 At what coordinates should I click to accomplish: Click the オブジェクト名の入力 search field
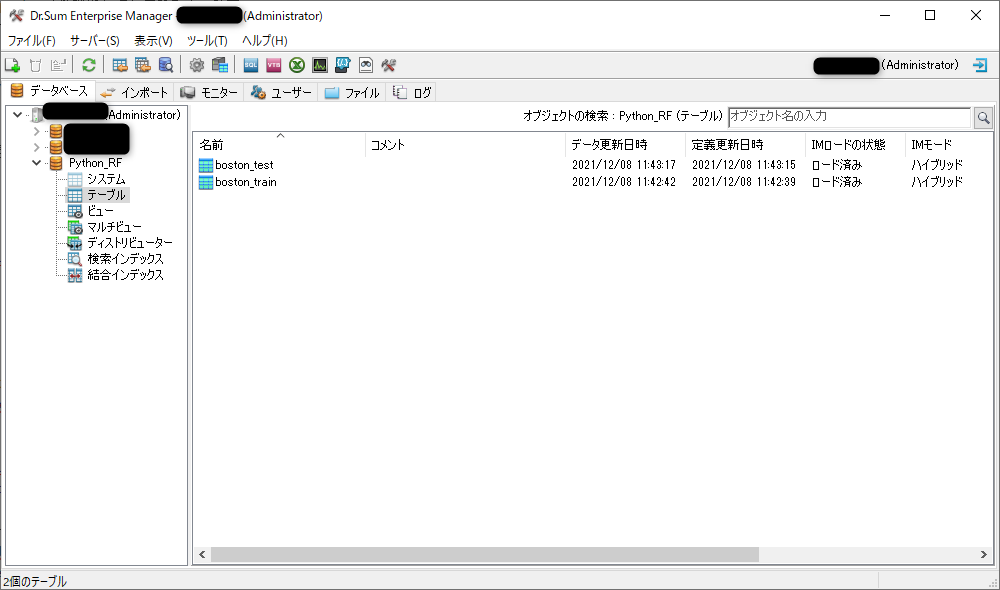[849, 117]
